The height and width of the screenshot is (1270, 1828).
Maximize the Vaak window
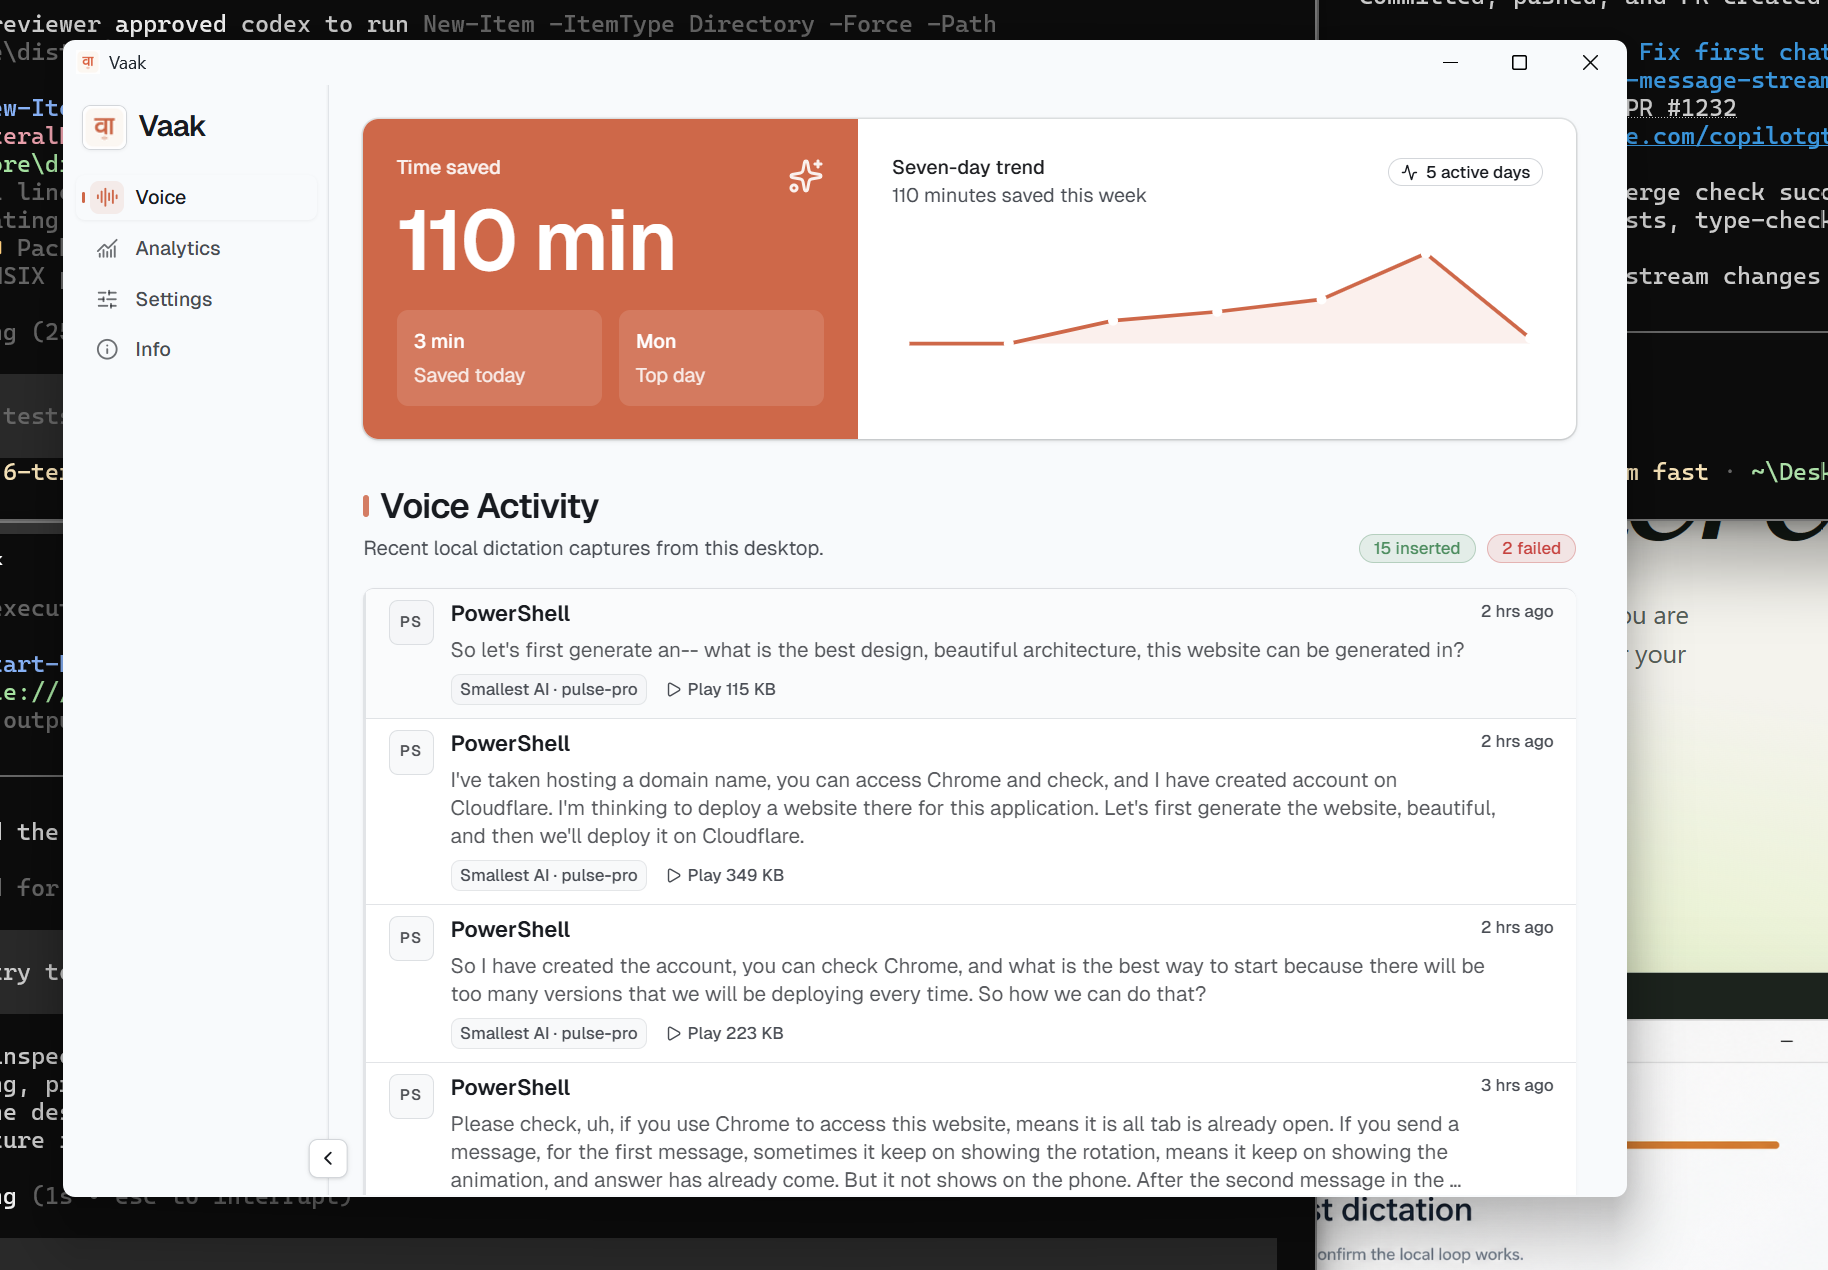[1519, 62]
